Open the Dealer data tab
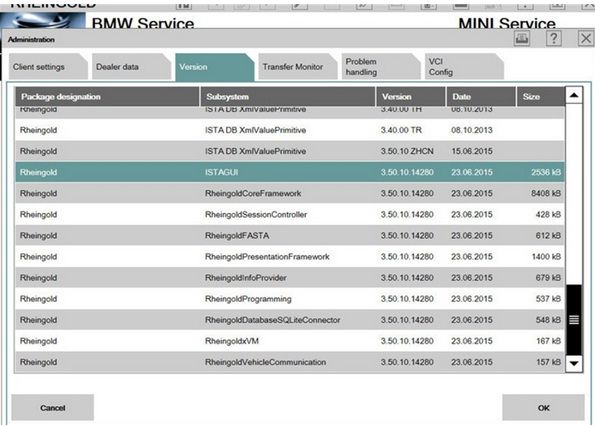This screenshot has height=426, width=595. click(x=131, y=67)
